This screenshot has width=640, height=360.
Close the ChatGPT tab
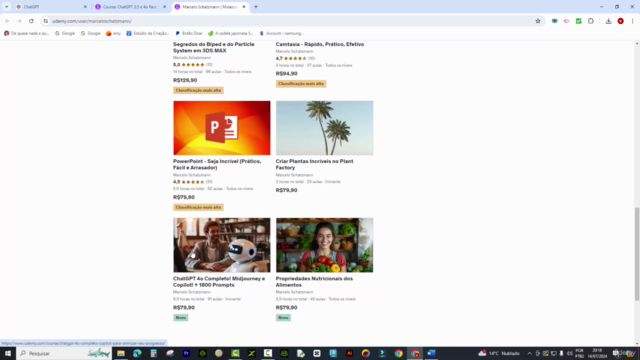click(85, 7)
